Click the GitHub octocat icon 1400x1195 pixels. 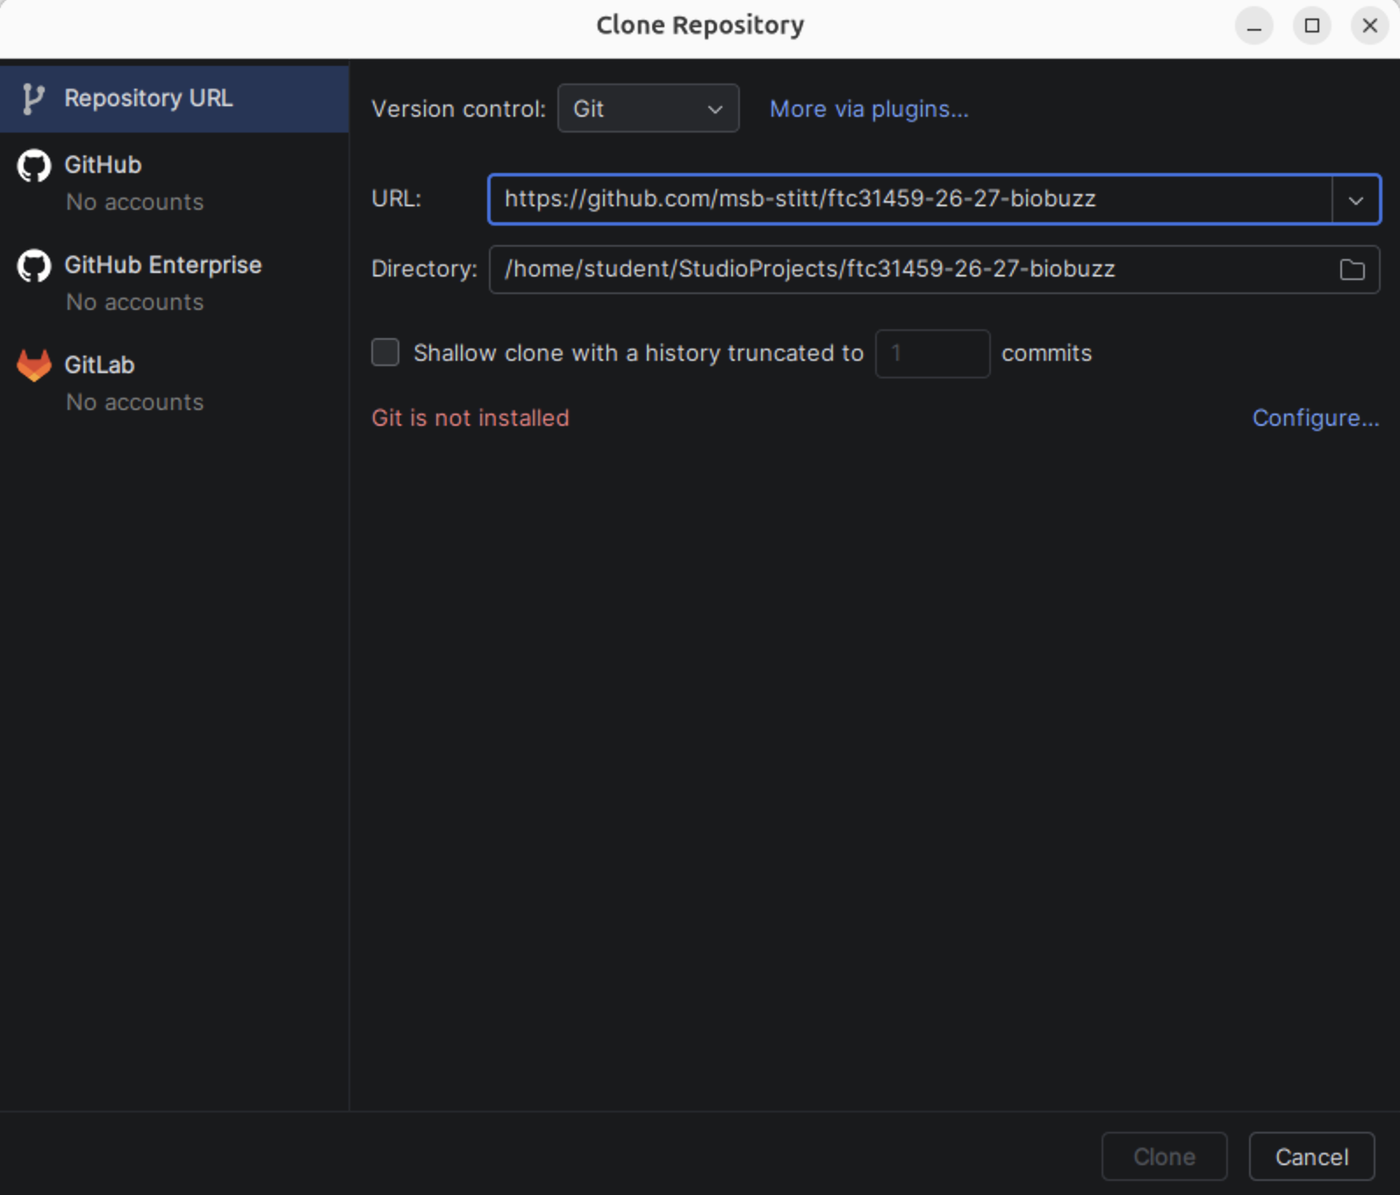coord(34,166)
